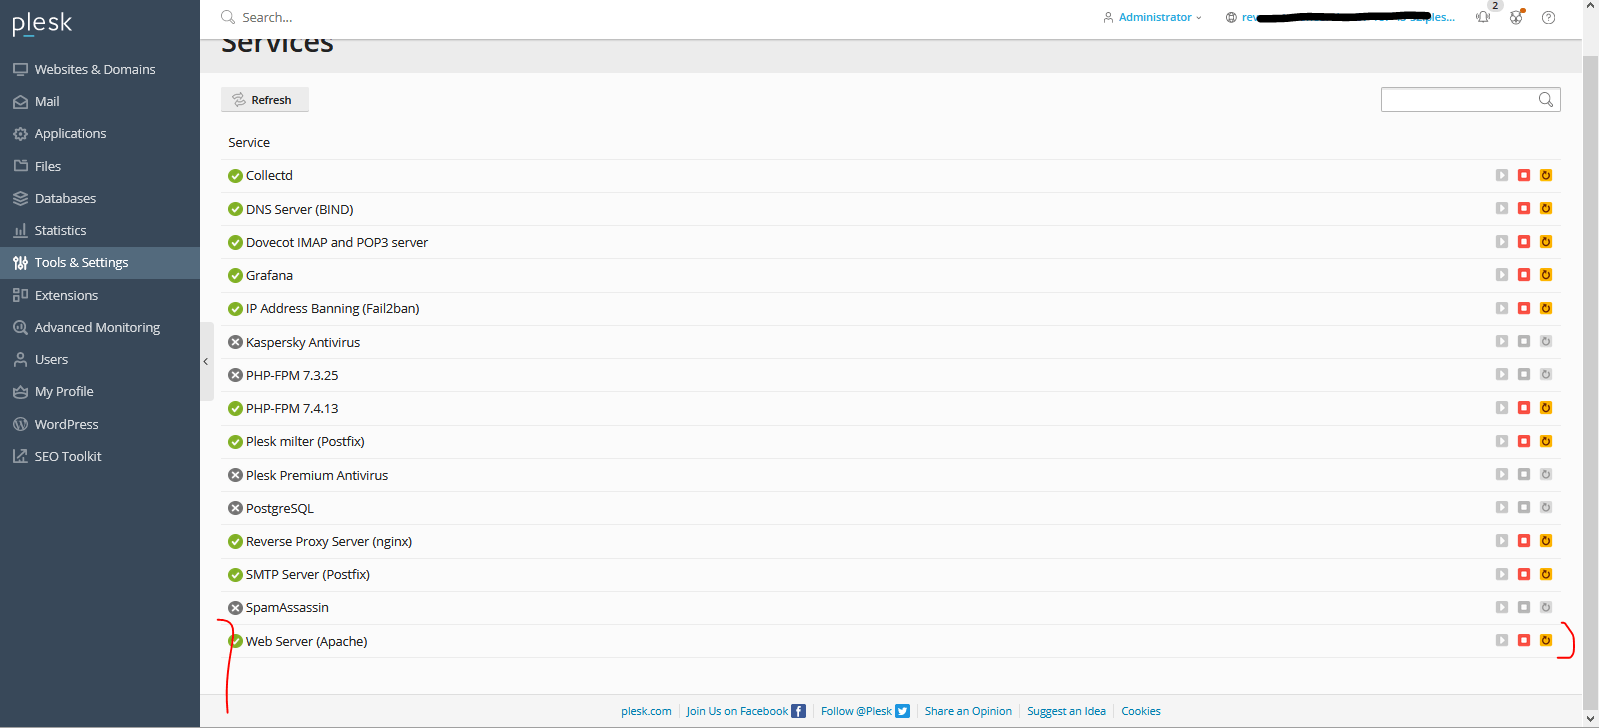Stop Plesk milter (Postfix) service
Image resolution: width=1599 pixels, height=728 pixels.
1524,441
